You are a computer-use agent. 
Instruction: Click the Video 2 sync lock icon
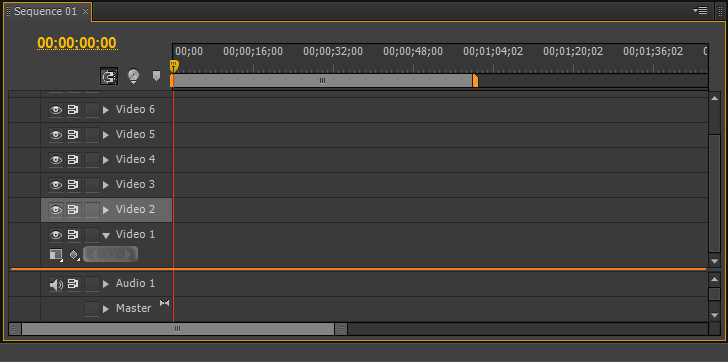pos(73,210)
